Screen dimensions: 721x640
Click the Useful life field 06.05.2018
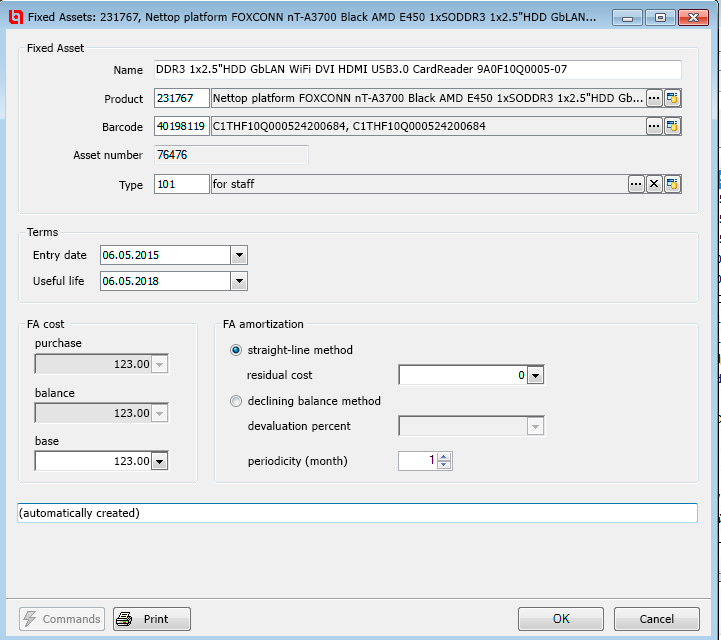click(166, 281)
